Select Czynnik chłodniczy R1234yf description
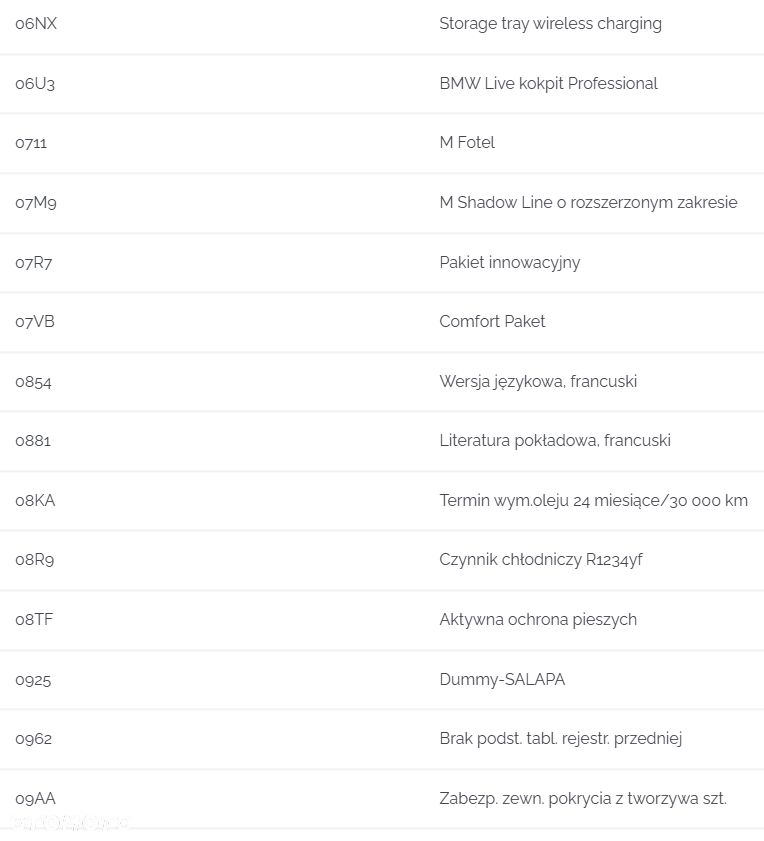764x841 pixels. [x=541, y=560]
